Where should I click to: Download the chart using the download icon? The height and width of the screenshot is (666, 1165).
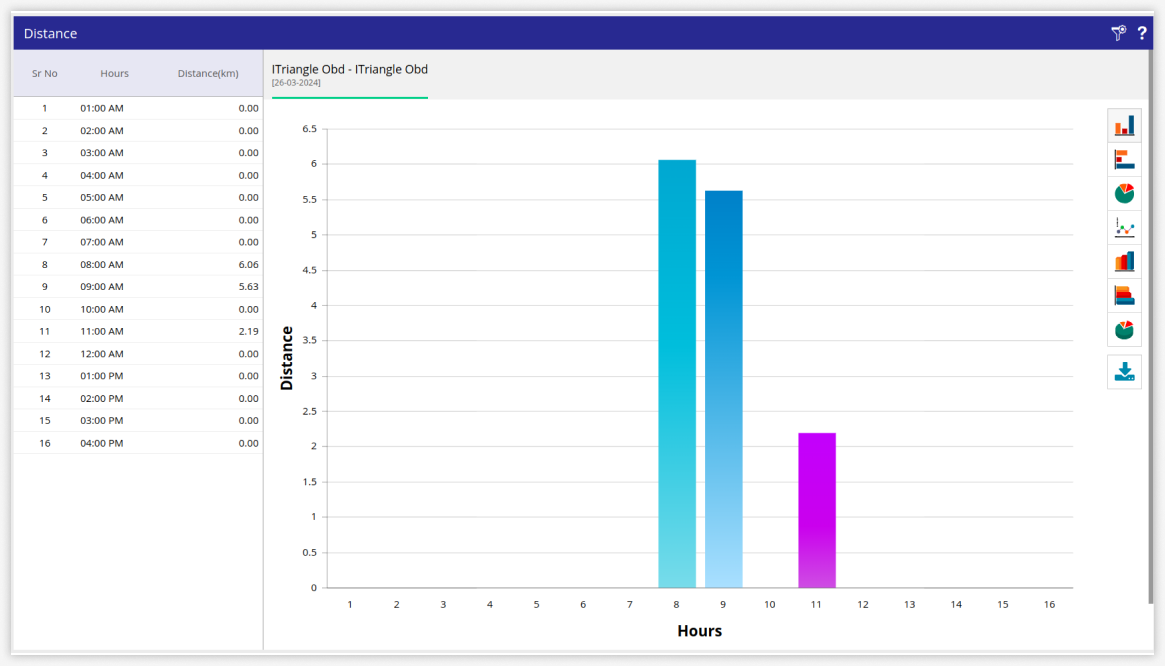coord(1124,372)
